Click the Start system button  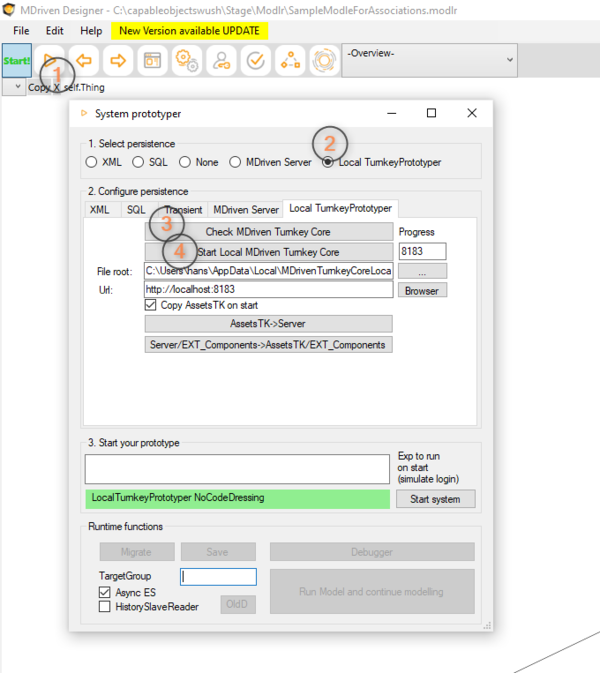[x=435, y=499]
